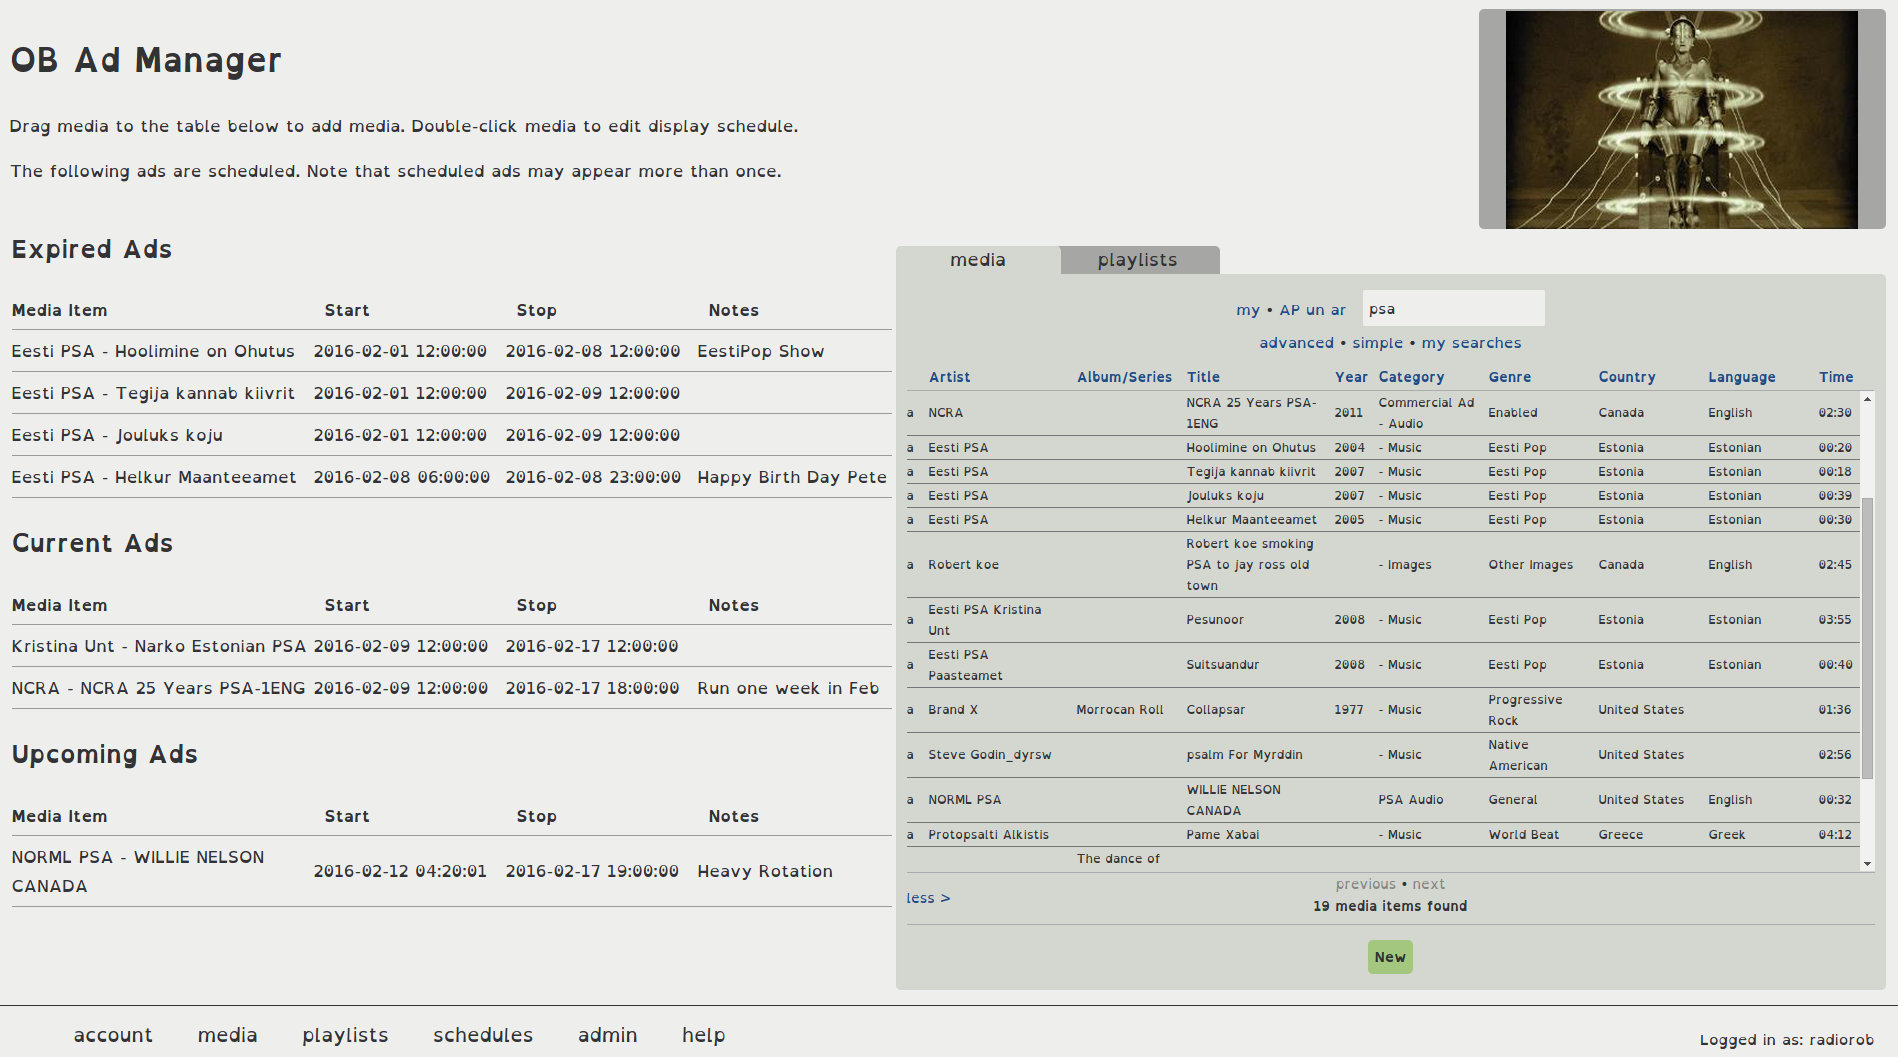1898x1057 pixels.
Task: Sort media by Artist column
Action: (x=949, y=377)
